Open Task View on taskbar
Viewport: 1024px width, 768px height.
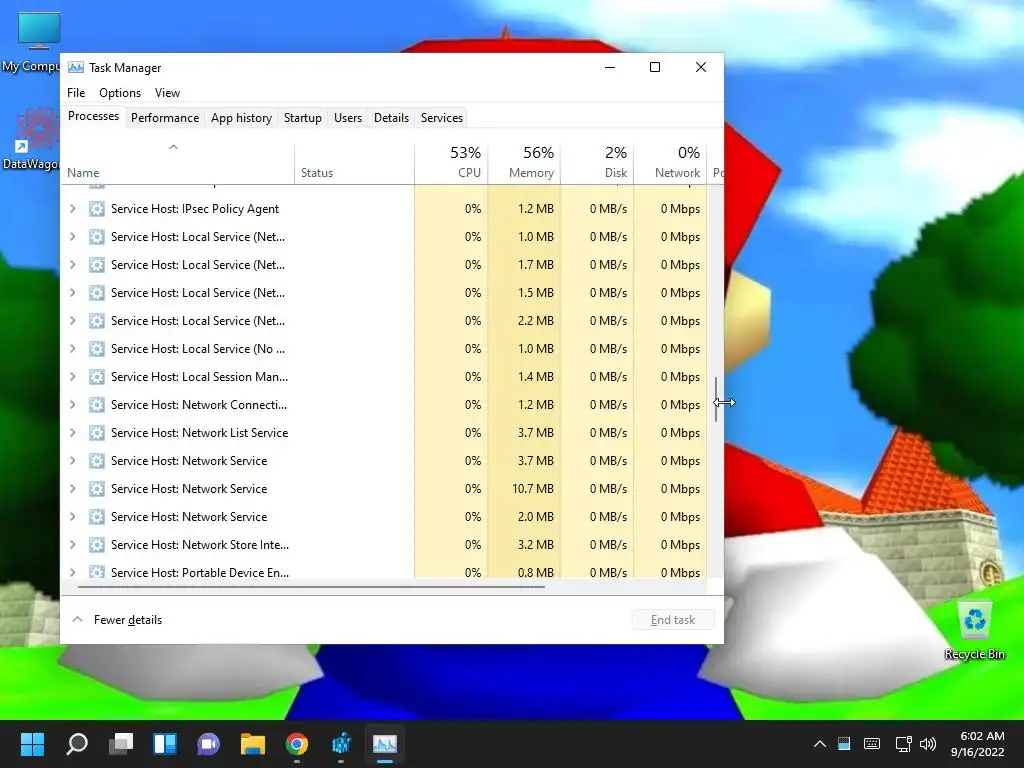(121, 743)
